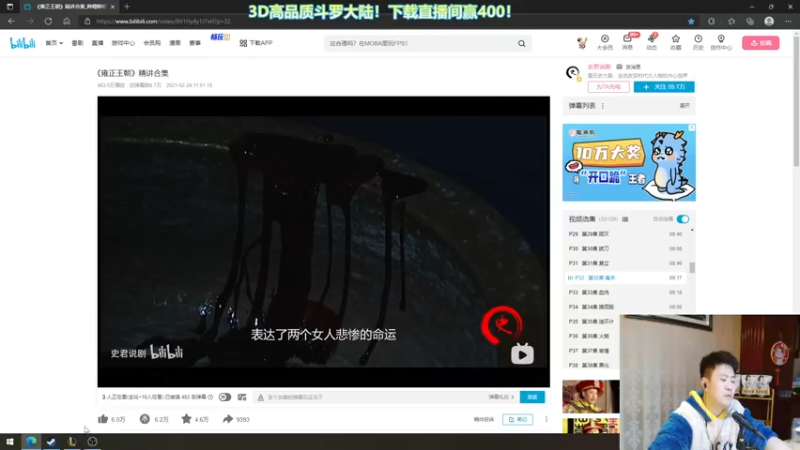Open the 番剧 navigation link
The height and width of the screenshot is (450, 800).
pyautogui.click(x=77, y=43)
